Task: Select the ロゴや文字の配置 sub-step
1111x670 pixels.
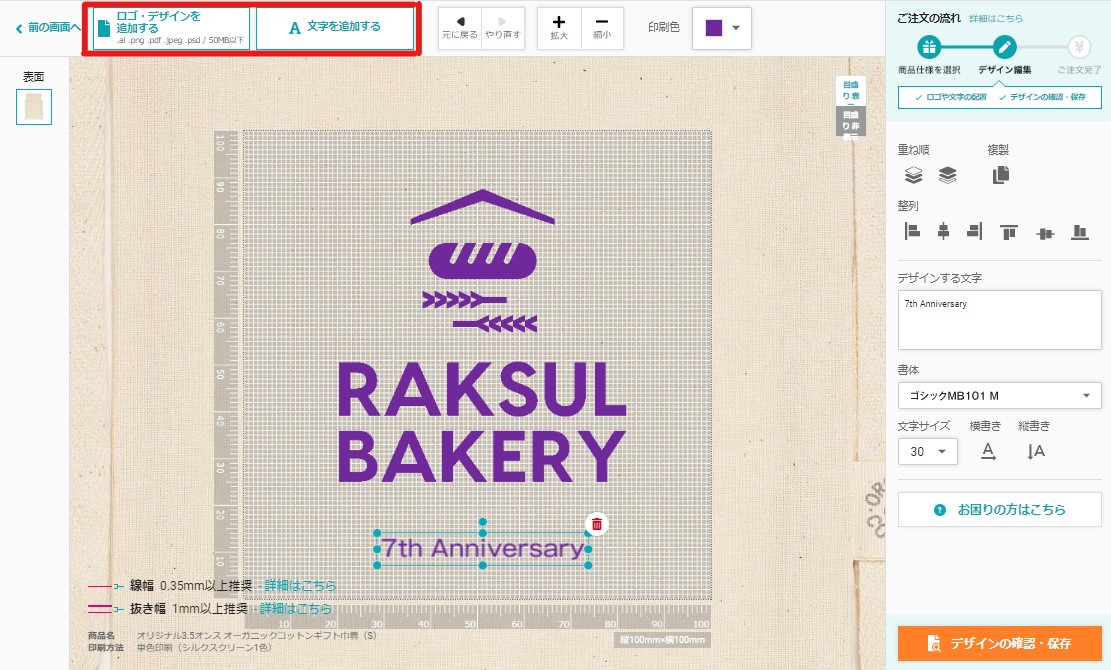Action: point(950,97)
